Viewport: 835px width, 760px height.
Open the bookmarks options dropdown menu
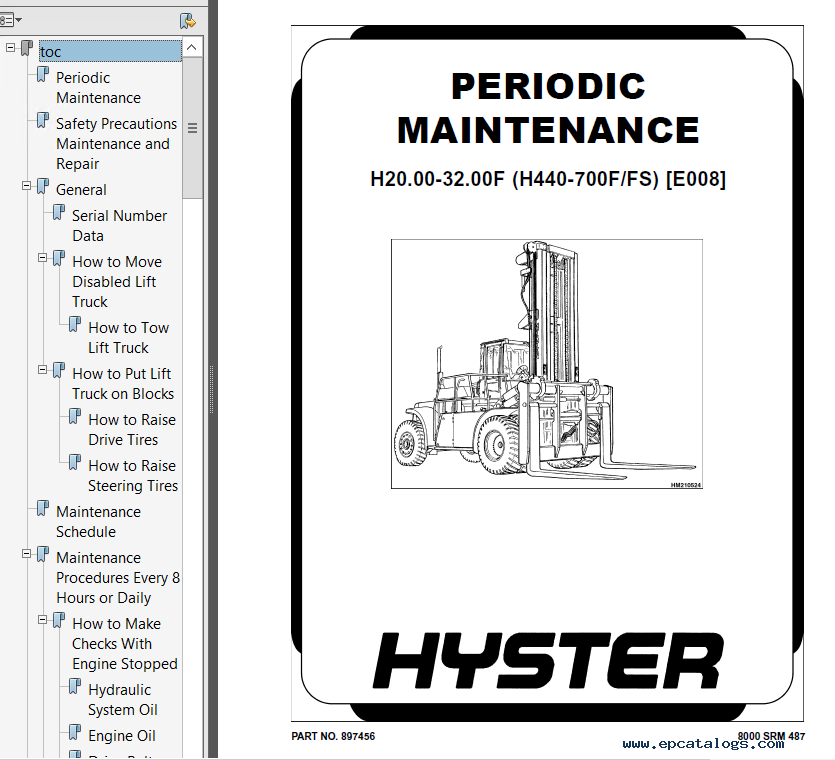(11, 20)
